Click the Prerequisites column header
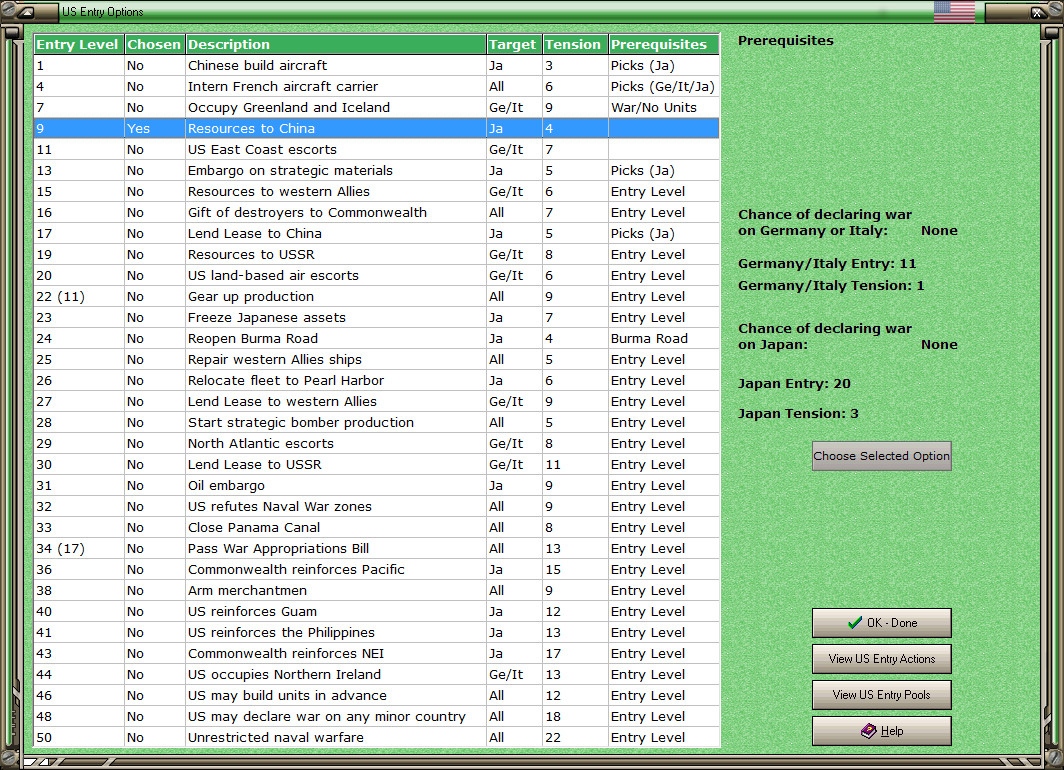 pyautogui.click(x=664, y=44)
